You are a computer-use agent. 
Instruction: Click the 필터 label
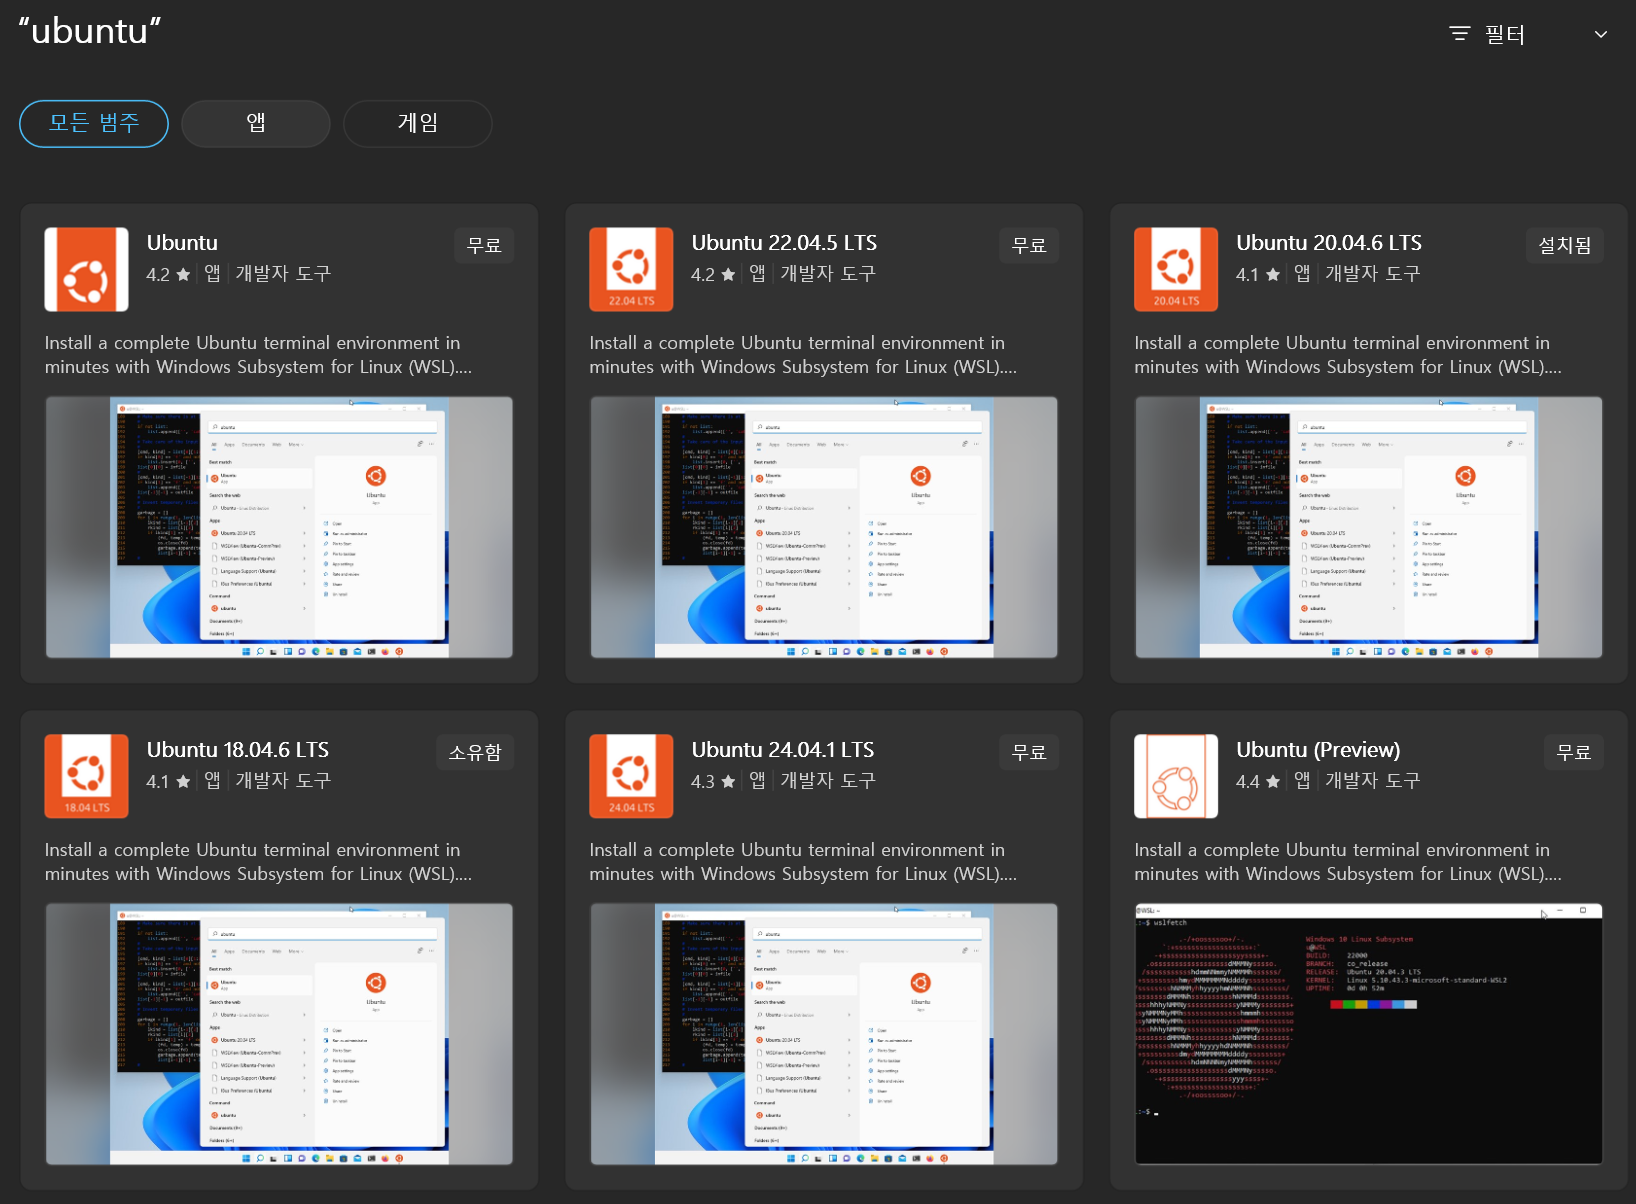(1505, 34)
